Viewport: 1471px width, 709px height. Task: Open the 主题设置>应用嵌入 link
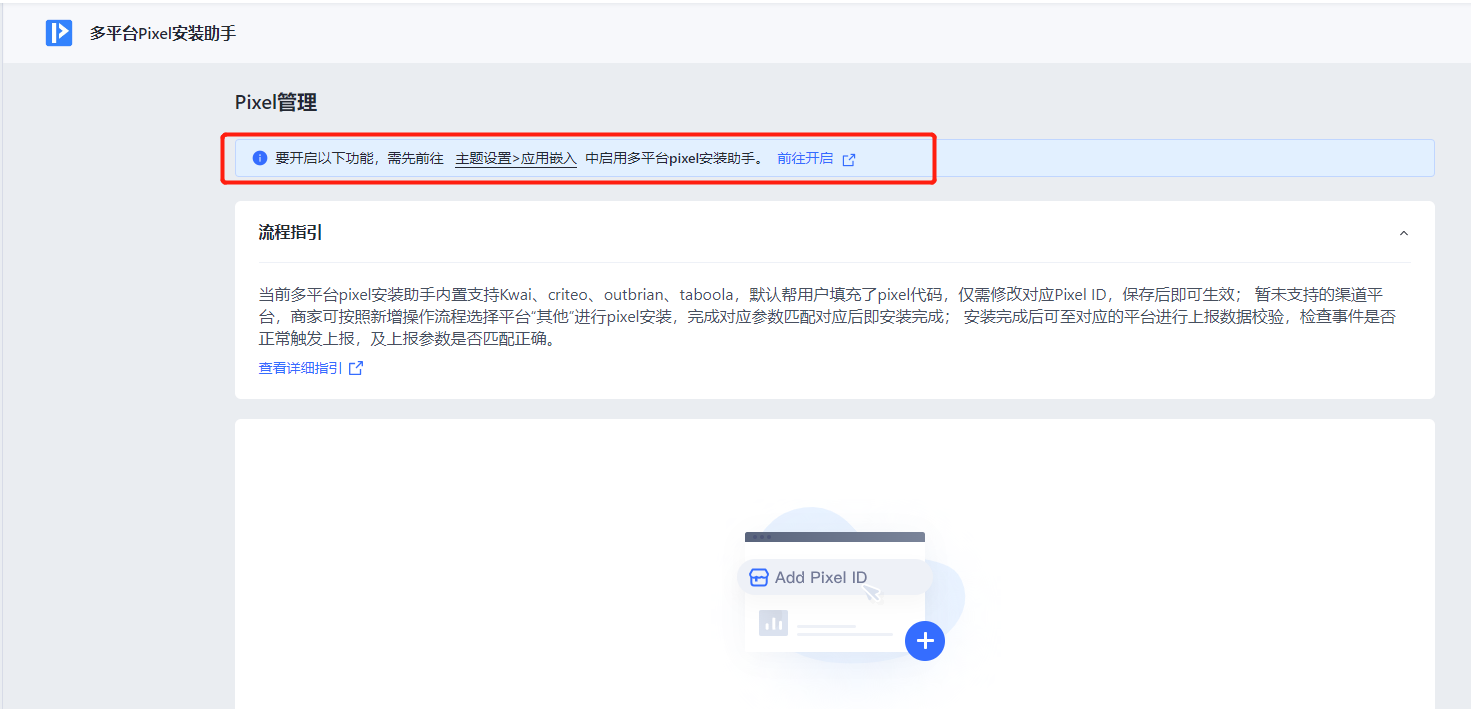tap(515, 158)
